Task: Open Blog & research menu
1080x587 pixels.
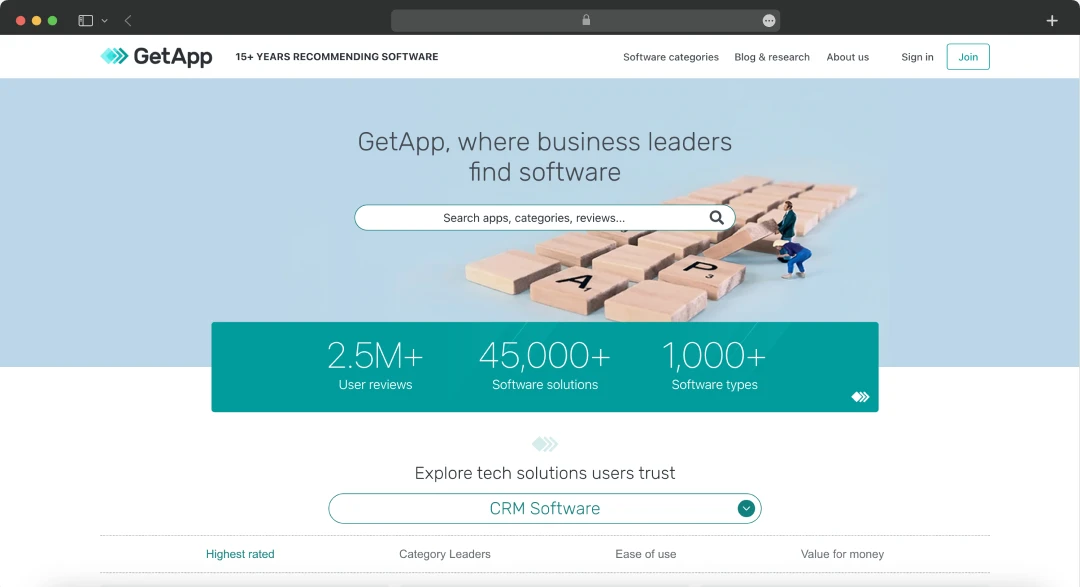Action: coord(772,57)
